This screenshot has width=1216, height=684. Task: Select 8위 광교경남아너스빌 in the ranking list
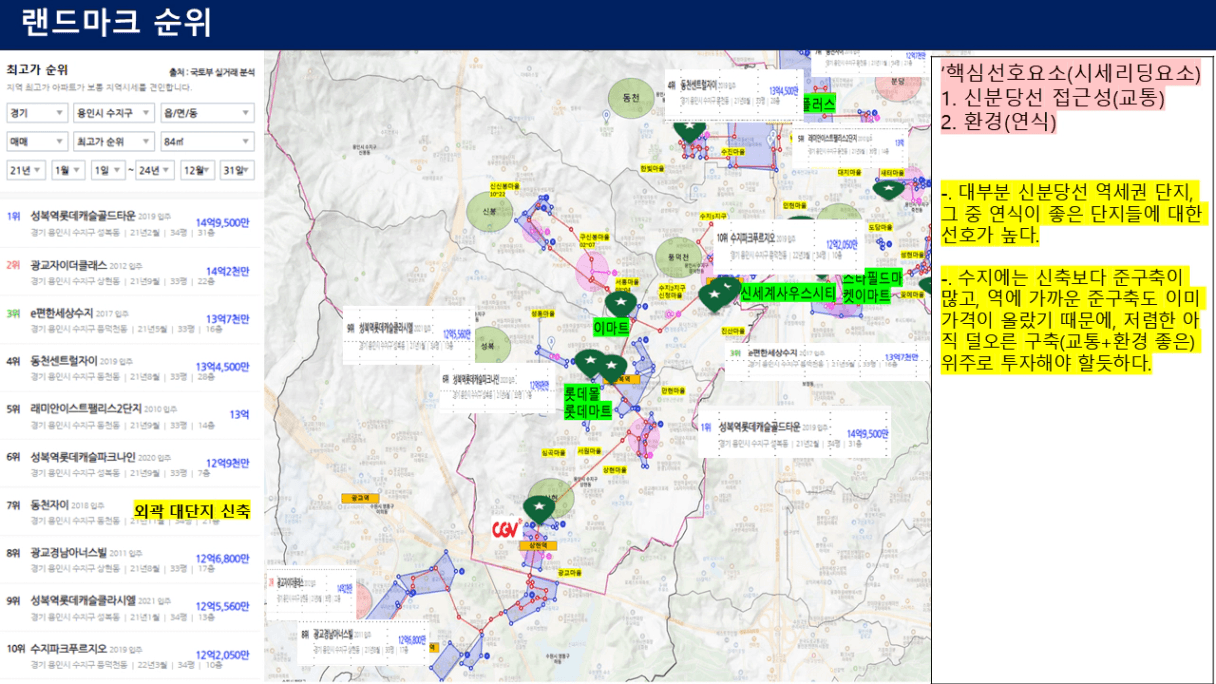point(128,558)
